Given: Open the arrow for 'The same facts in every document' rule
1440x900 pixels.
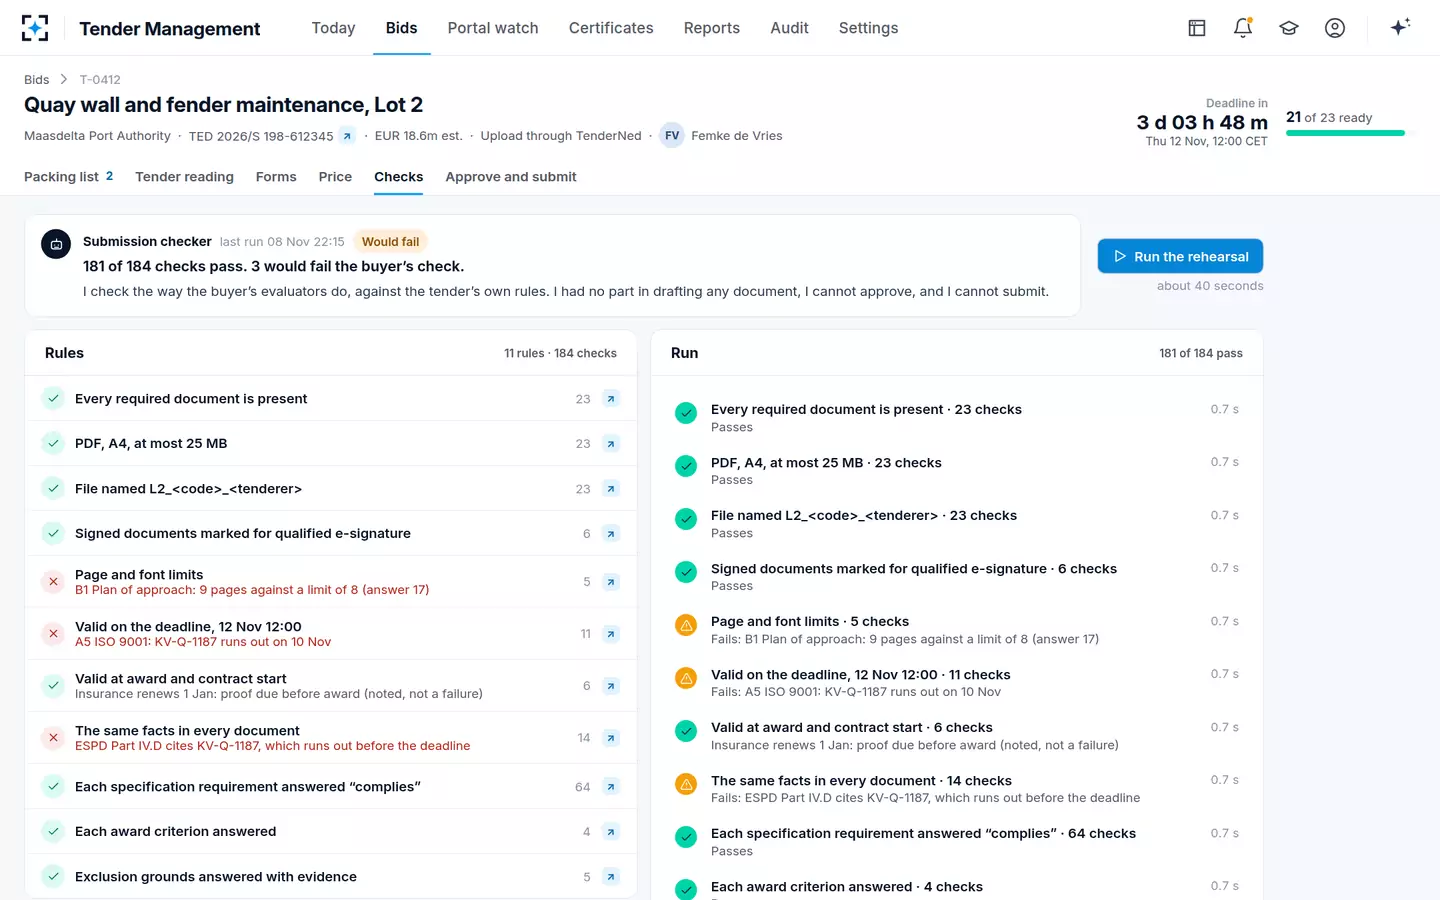Looking at the screenshot, I should (x=611, y=738).
